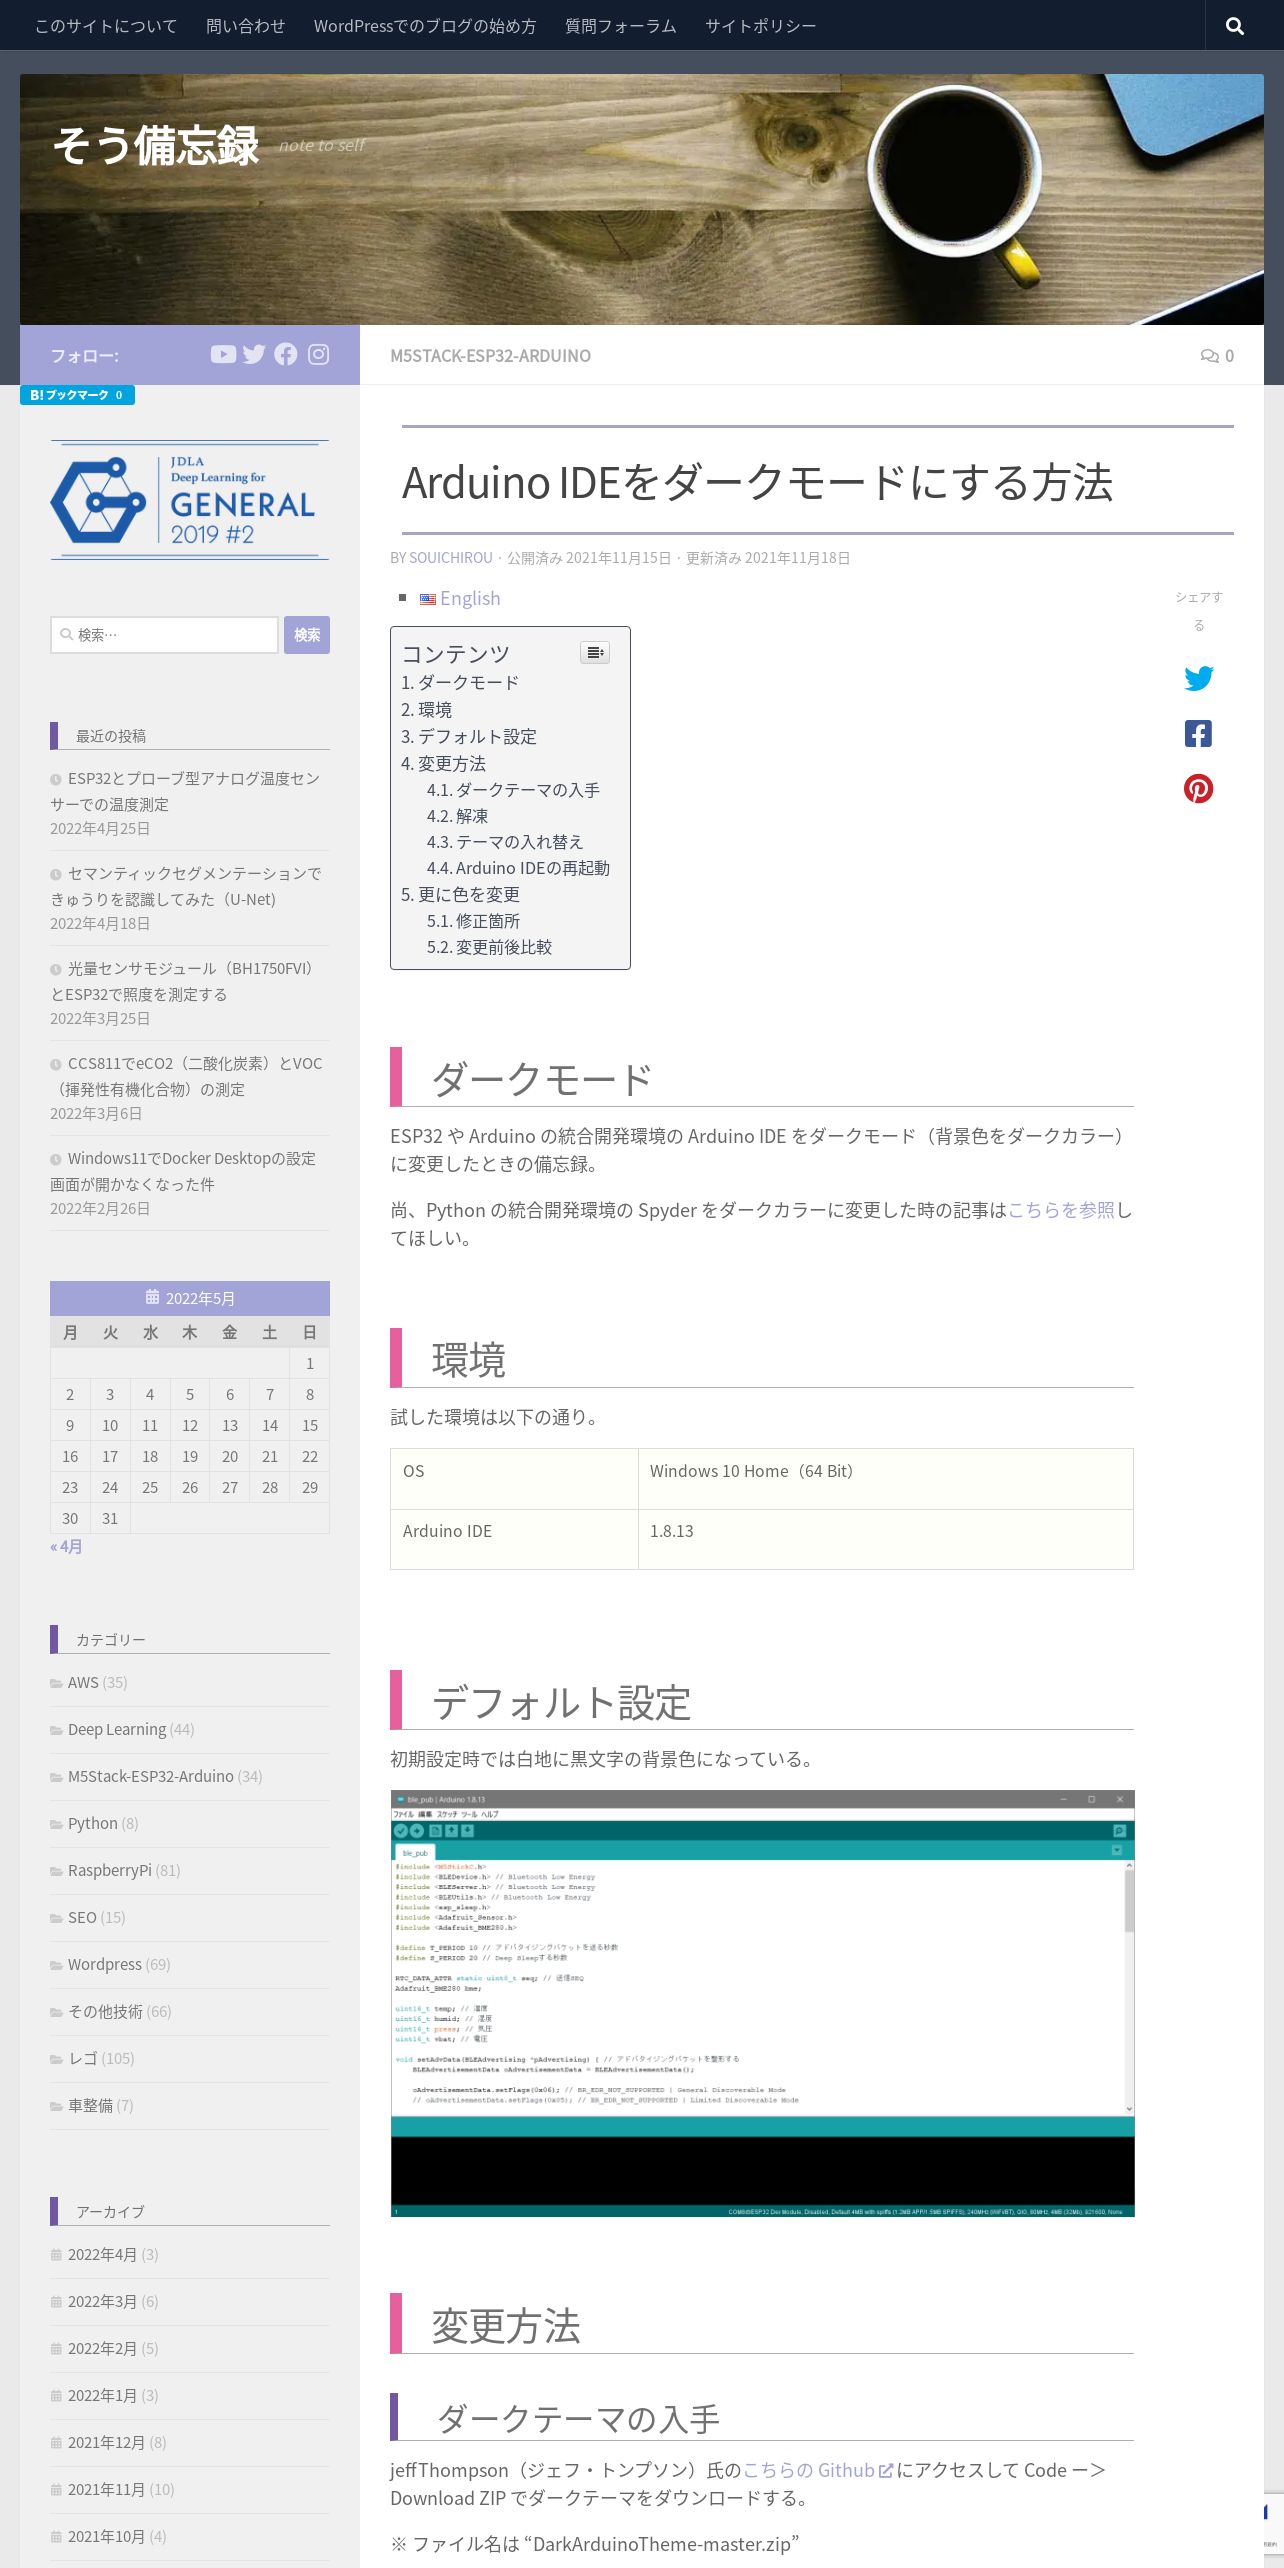Click the そう備忘録 site title

[156, 146]
